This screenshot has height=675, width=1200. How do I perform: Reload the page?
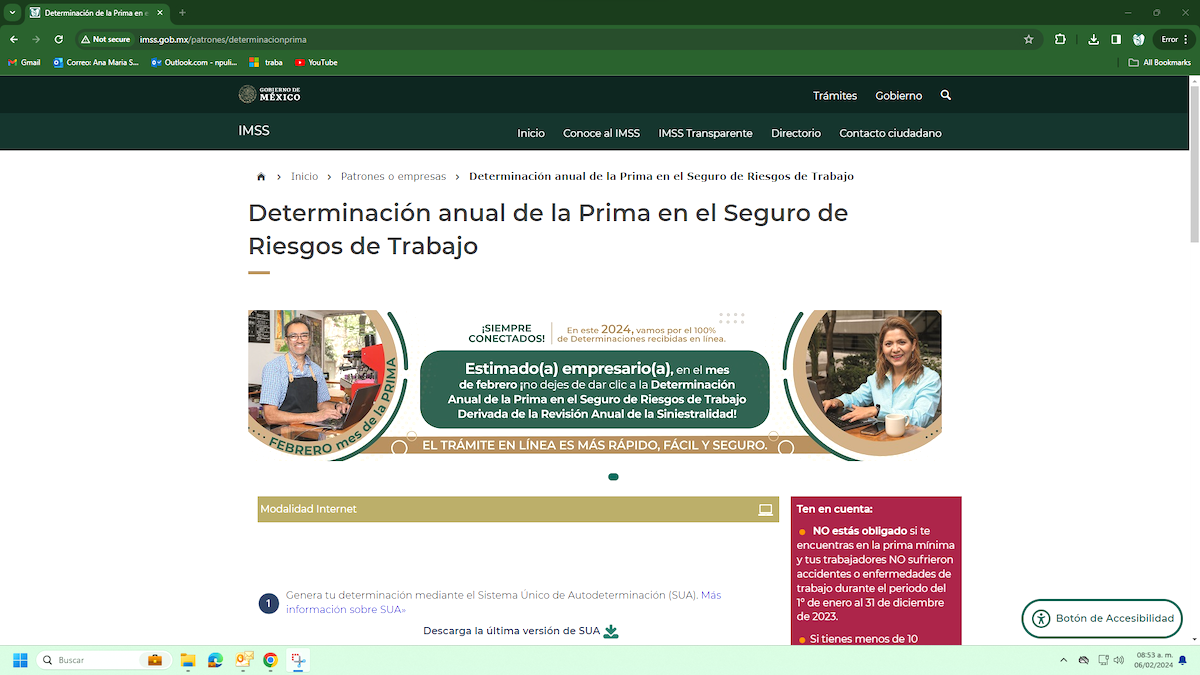59,40
